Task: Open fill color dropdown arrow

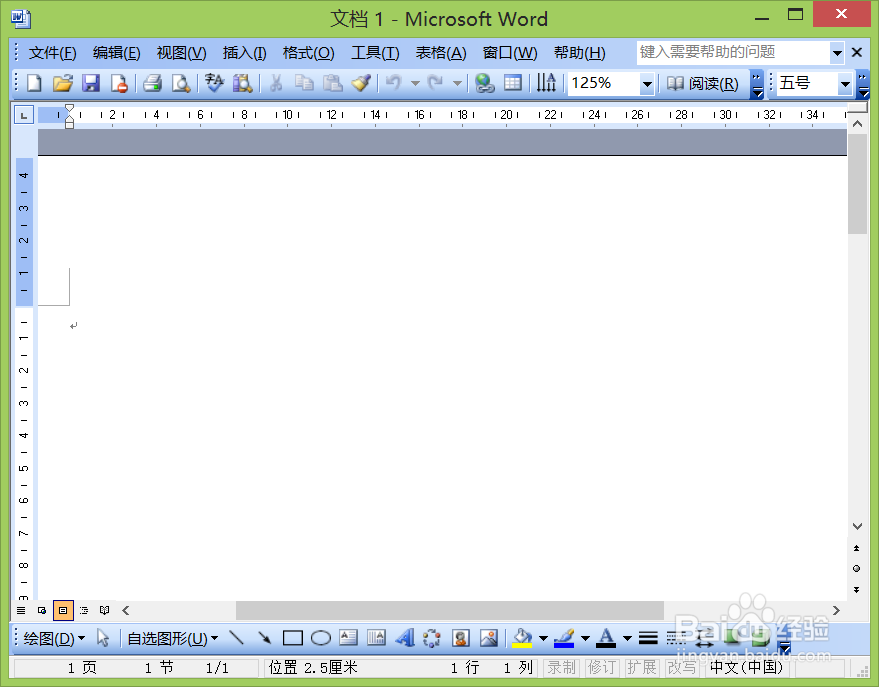Action: 543,638
